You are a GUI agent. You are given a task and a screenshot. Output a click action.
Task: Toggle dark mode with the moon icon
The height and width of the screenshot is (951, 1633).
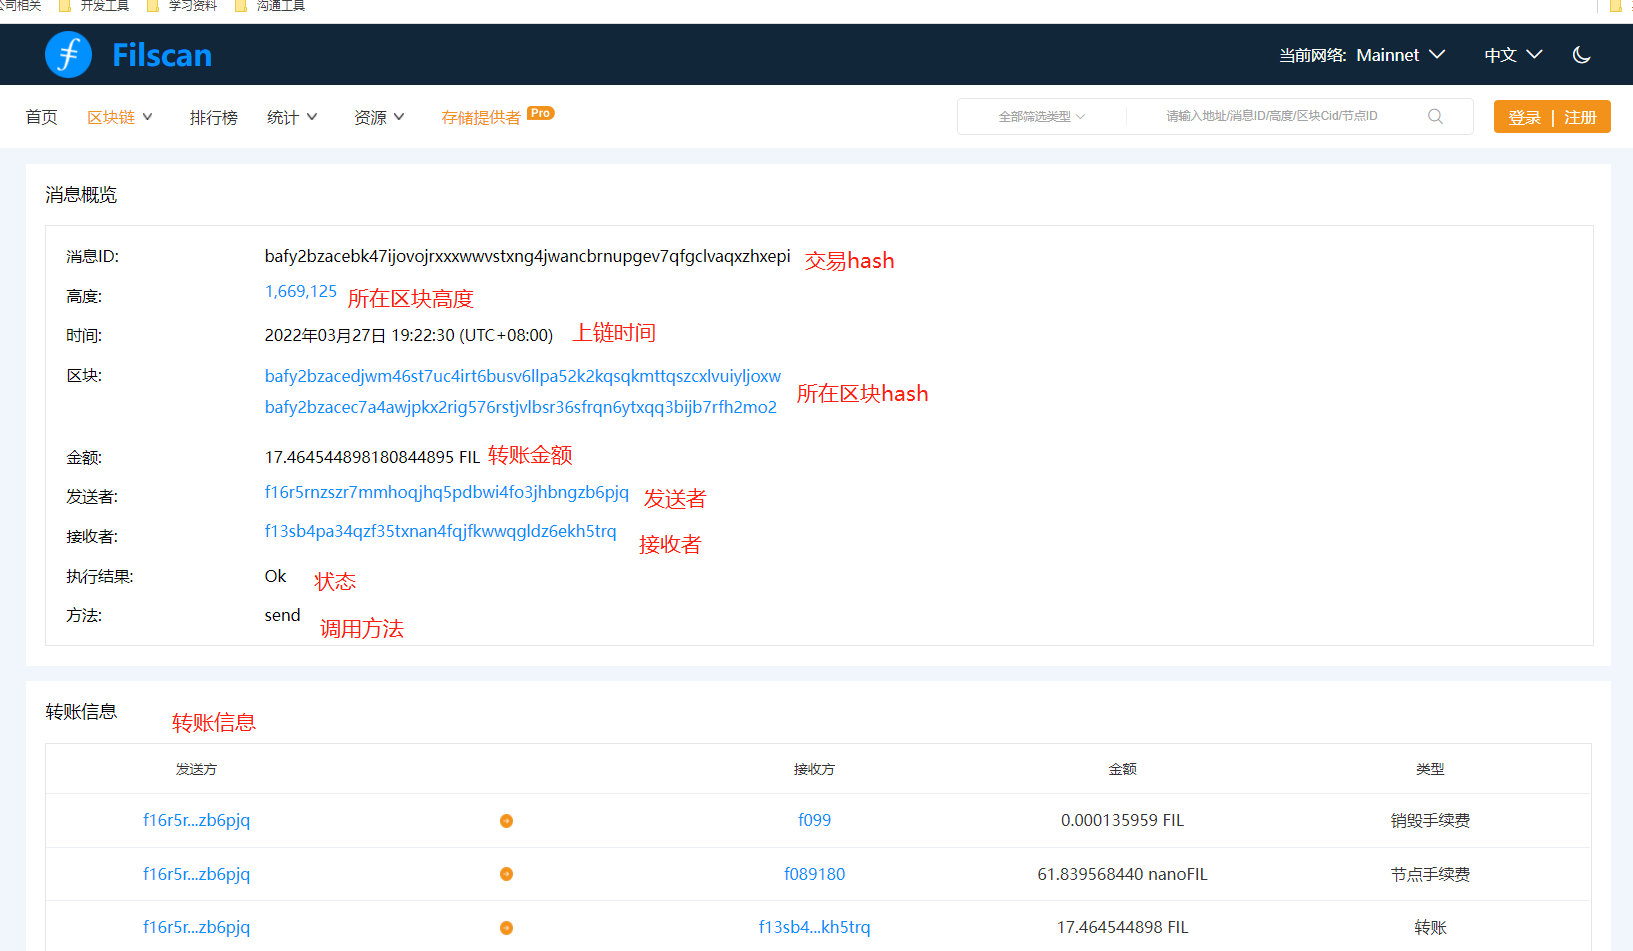(1581, 54)
